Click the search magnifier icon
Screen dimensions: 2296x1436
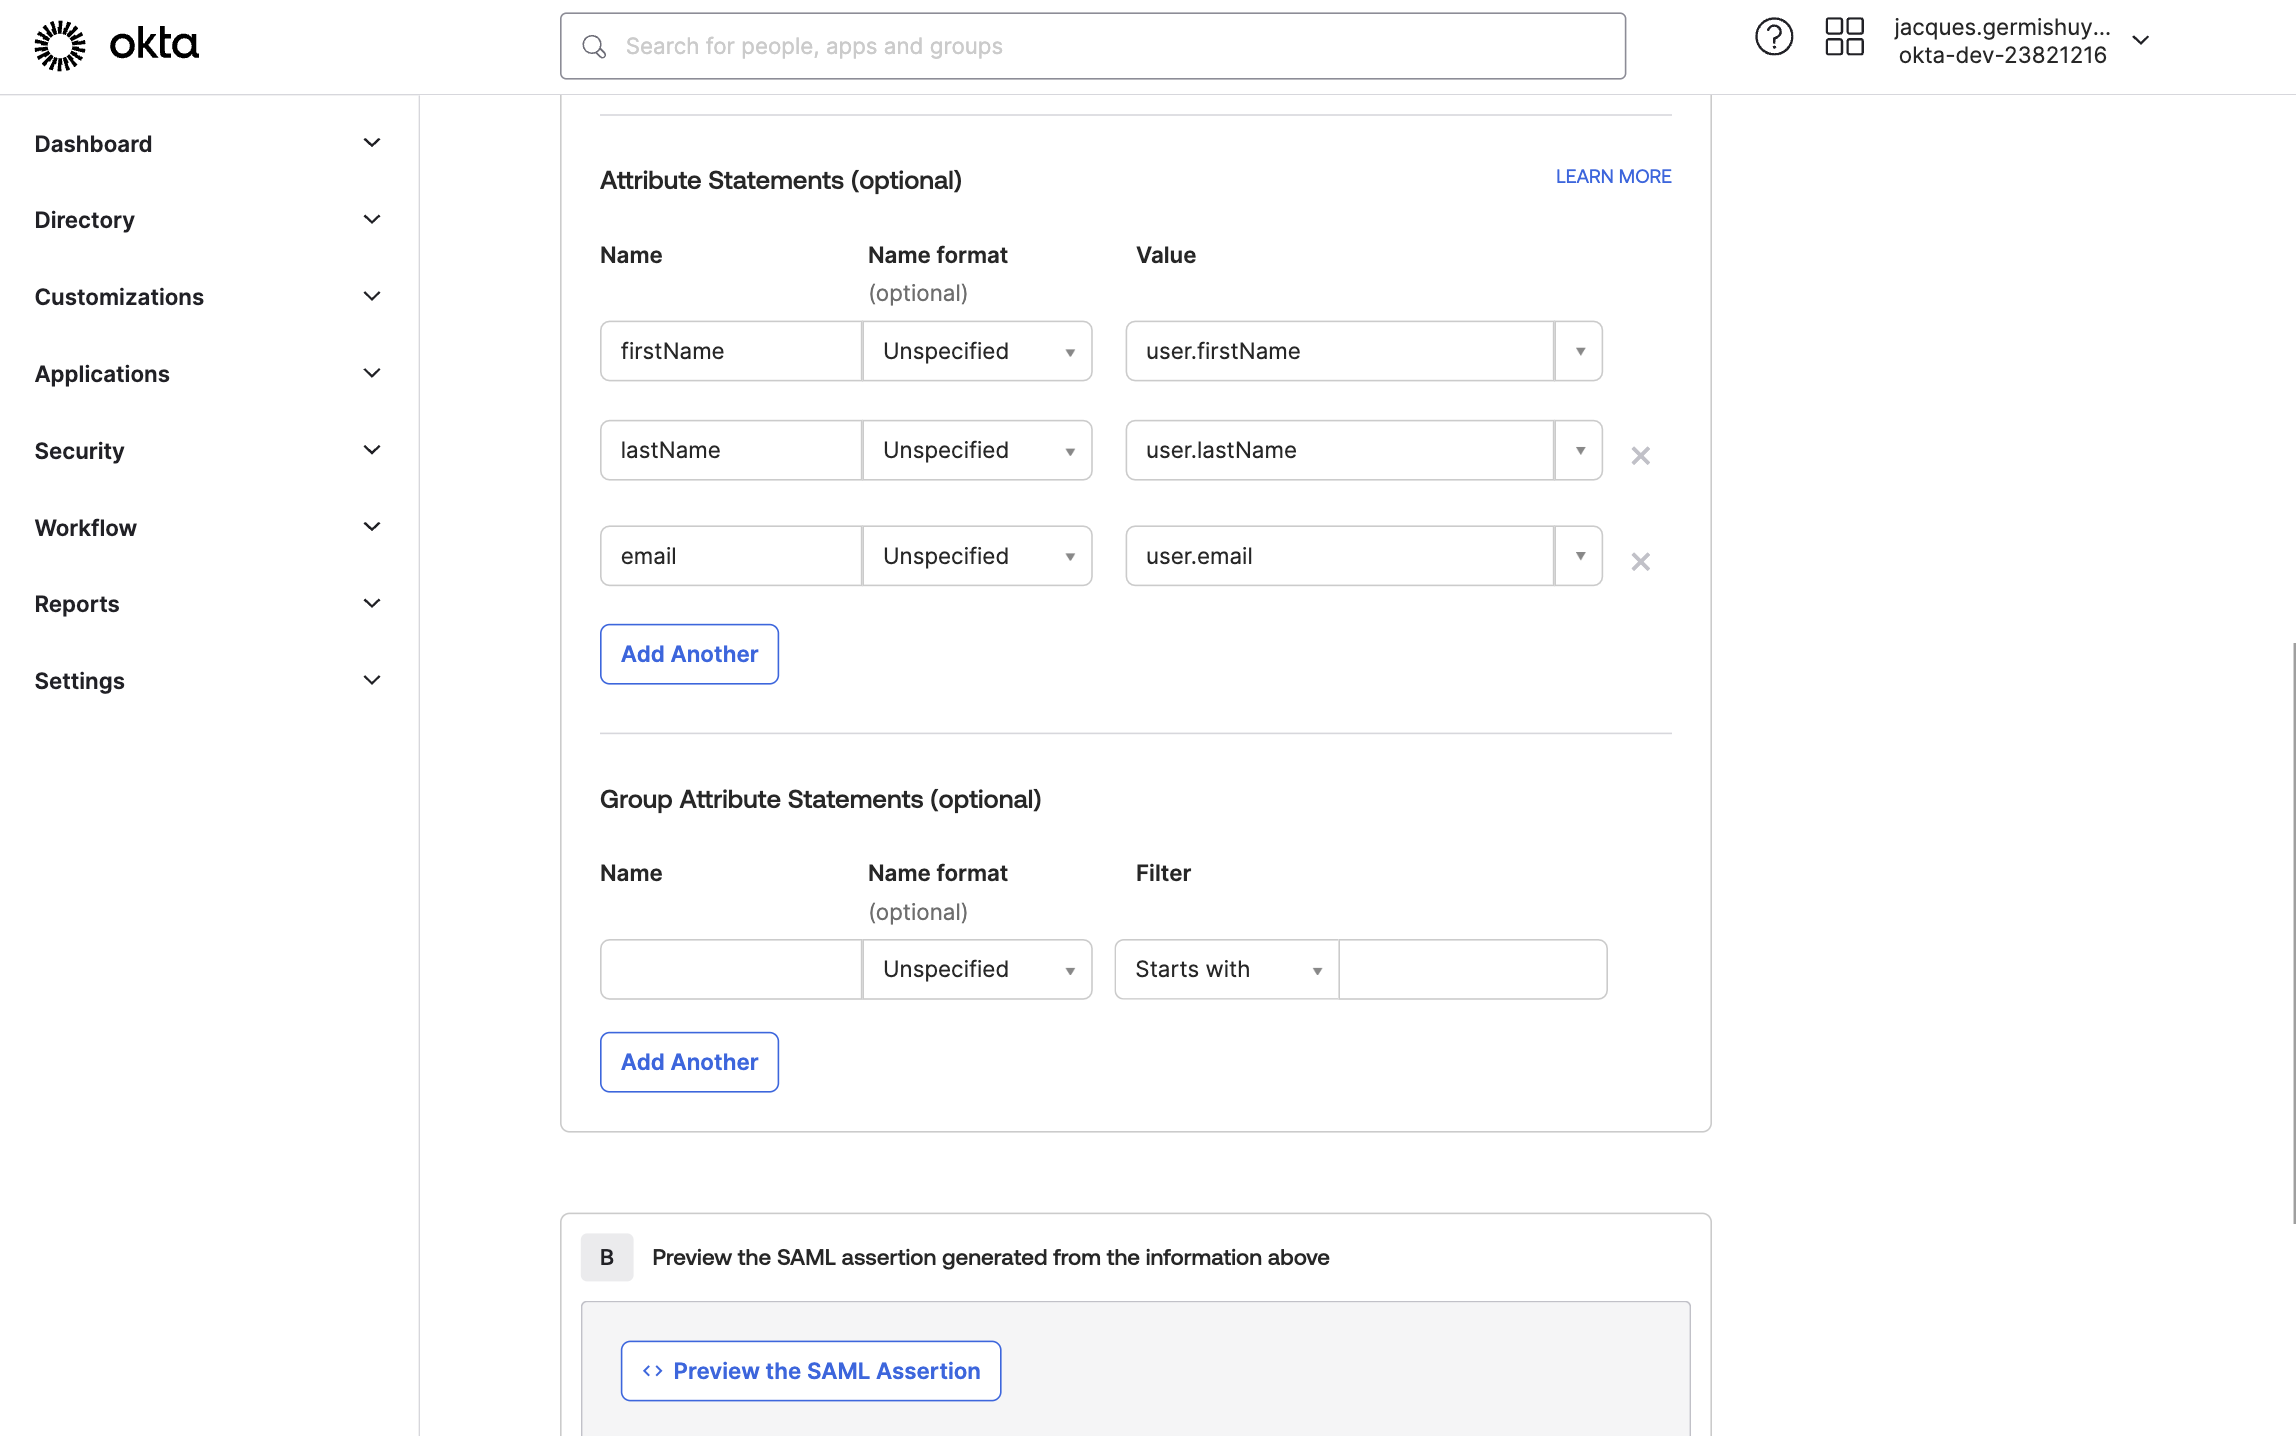point(594,47)
